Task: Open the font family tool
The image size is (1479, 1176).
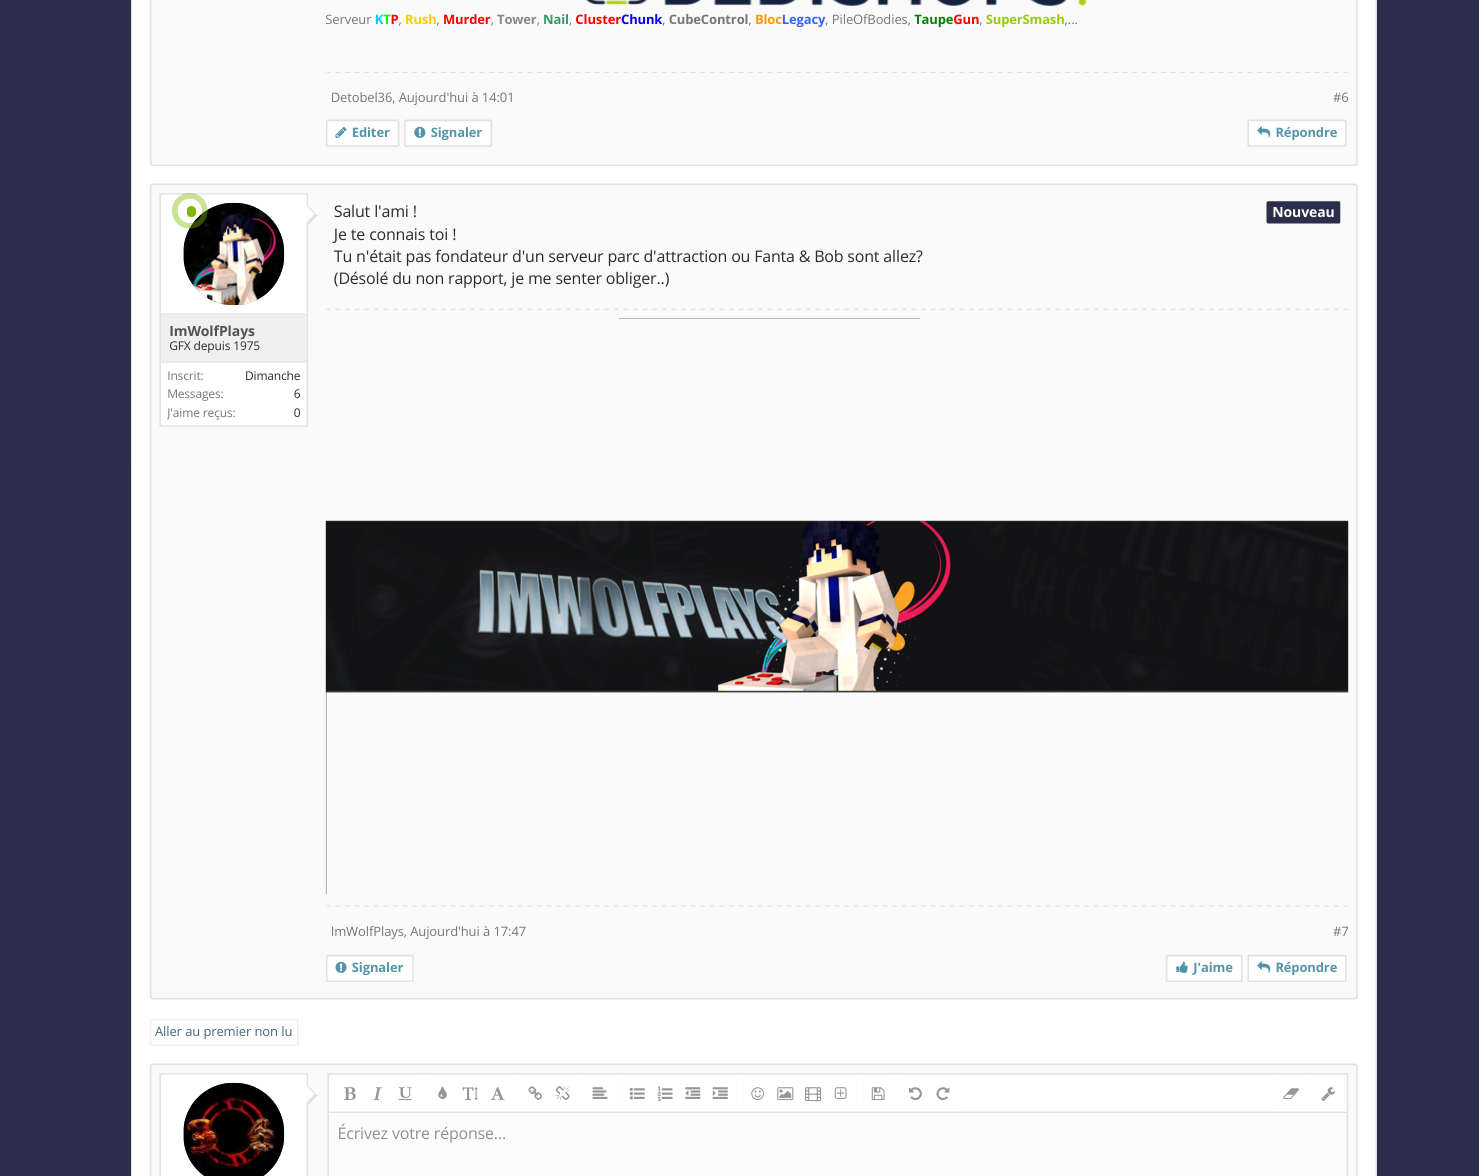Action: pyautogui.click(x=498, y=1094)
